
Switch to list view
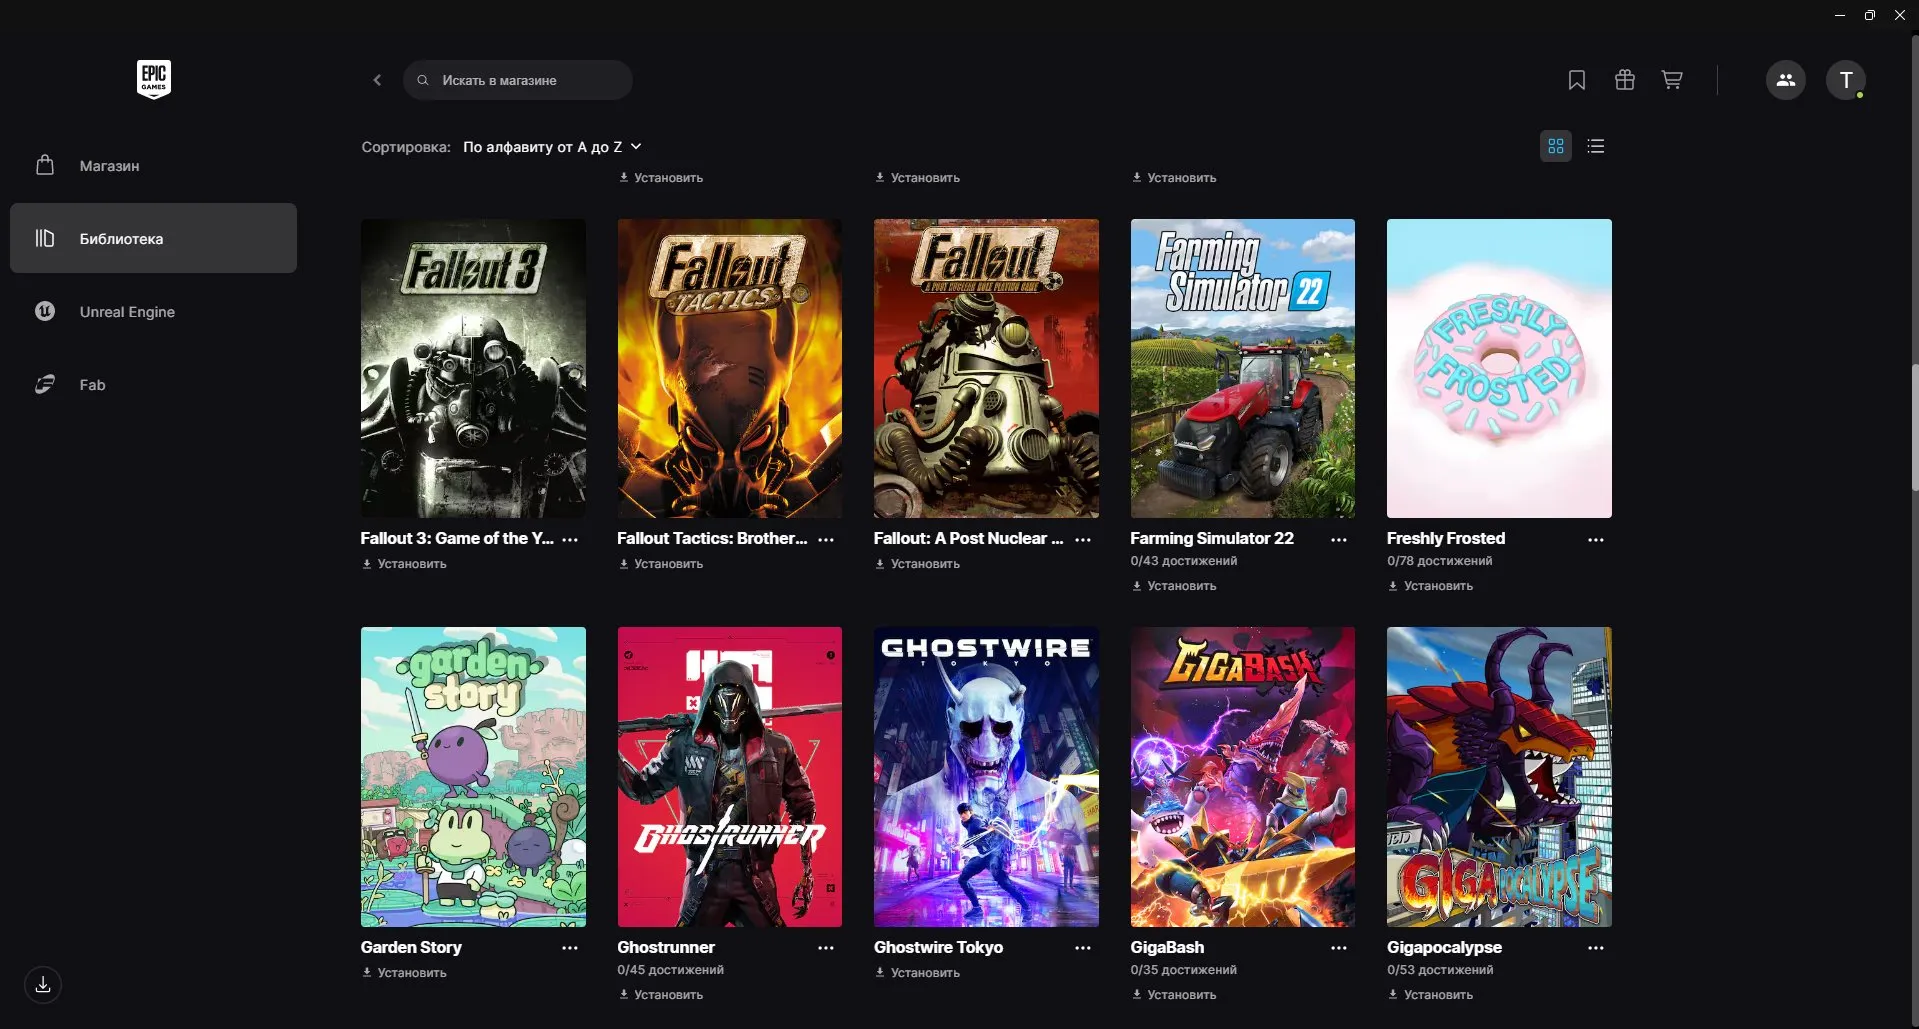tap(1596, 146)
